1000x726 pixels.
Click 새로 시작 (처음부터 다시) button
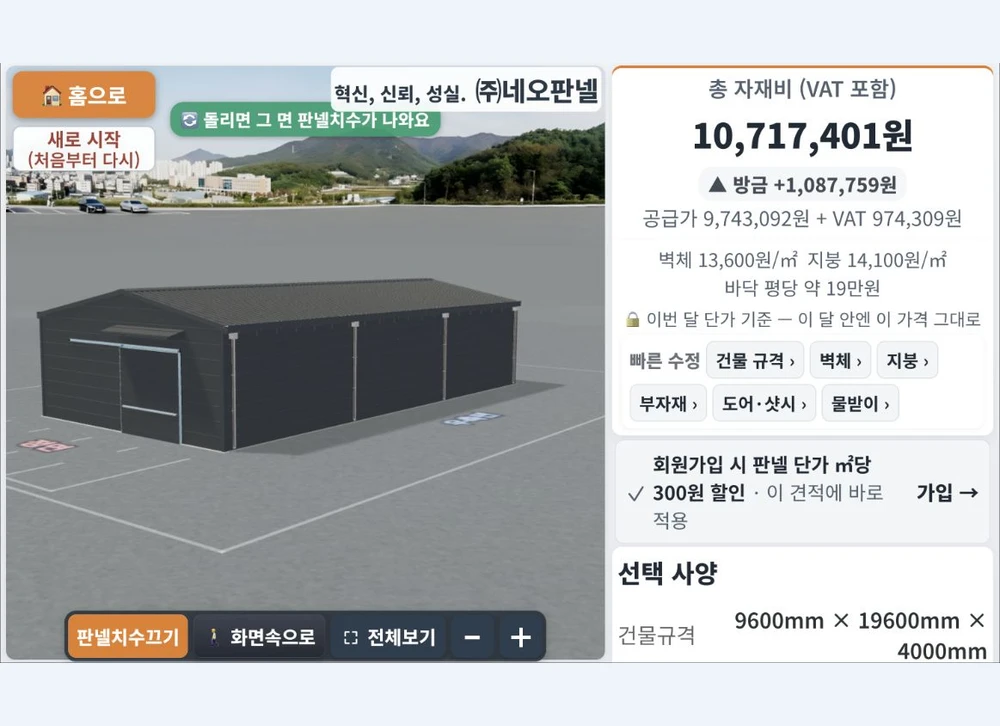pyautogui.click(x=84, y=149)
